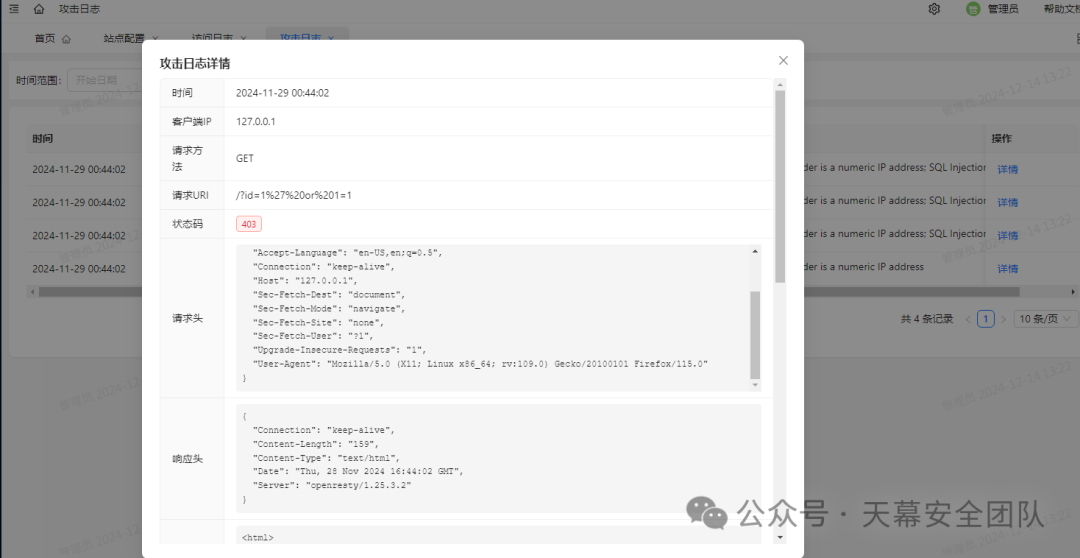Open settings gear icon in header

934,9
